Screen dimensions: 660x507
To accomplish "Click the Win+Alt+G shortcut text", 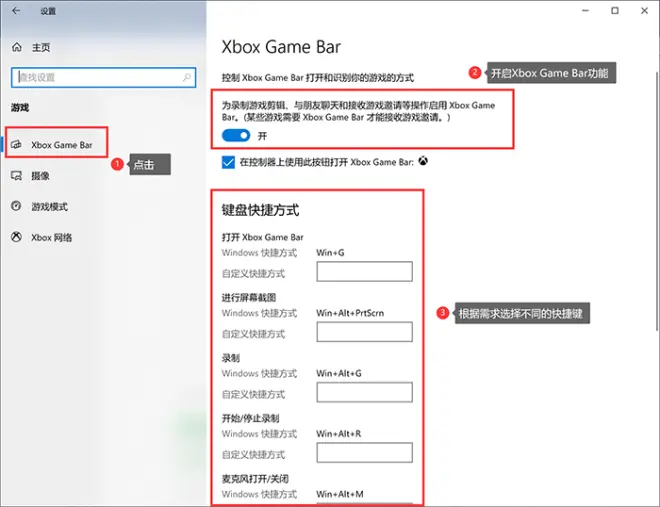I will (339, 373).
